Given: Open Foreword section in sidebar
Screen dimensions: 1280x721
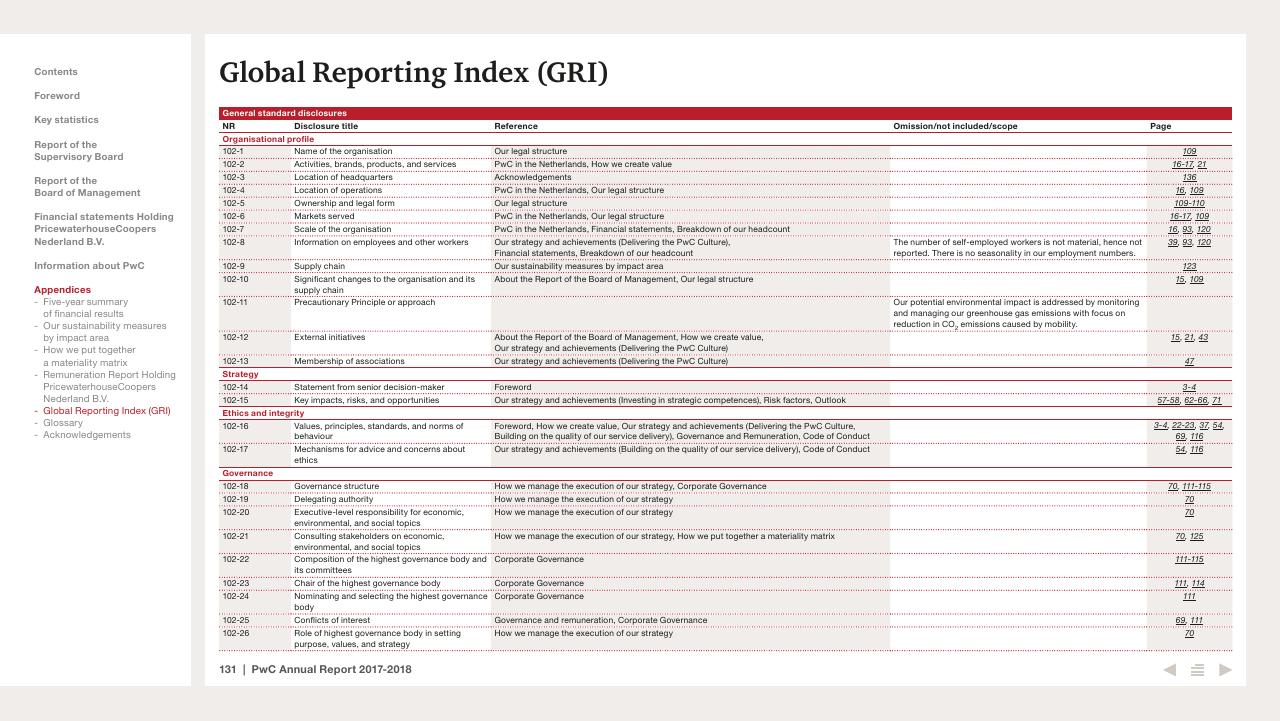Looking at the screenshot, I should (57, 96).
